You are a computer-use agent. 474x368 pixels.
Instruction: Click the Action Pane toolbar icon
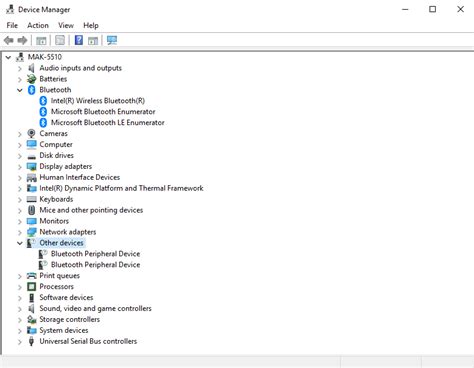(x=93, y=41)
